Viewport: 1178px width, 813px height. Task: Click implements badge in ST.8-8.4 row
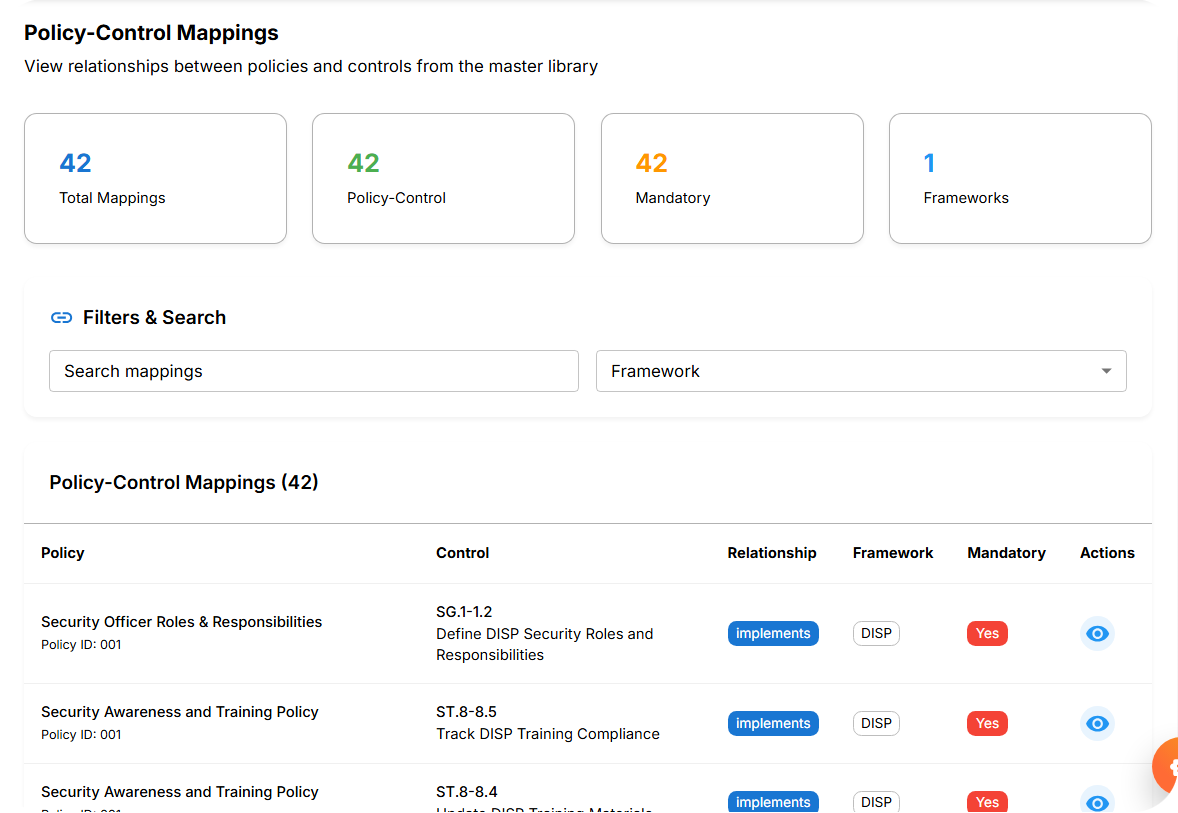point(773,802)
